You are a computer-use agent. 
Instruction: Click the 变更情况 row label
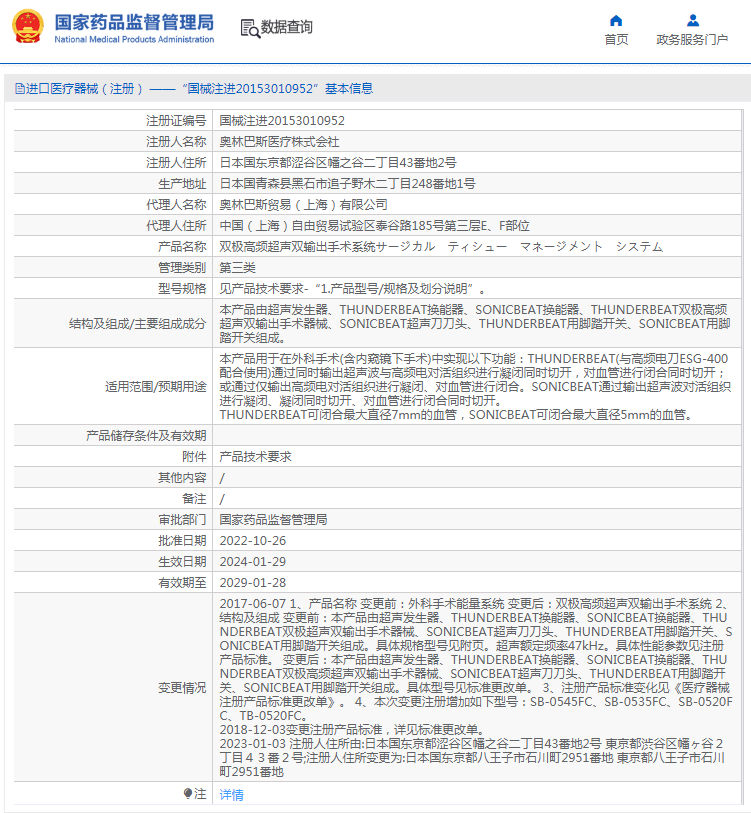[182, 688]
